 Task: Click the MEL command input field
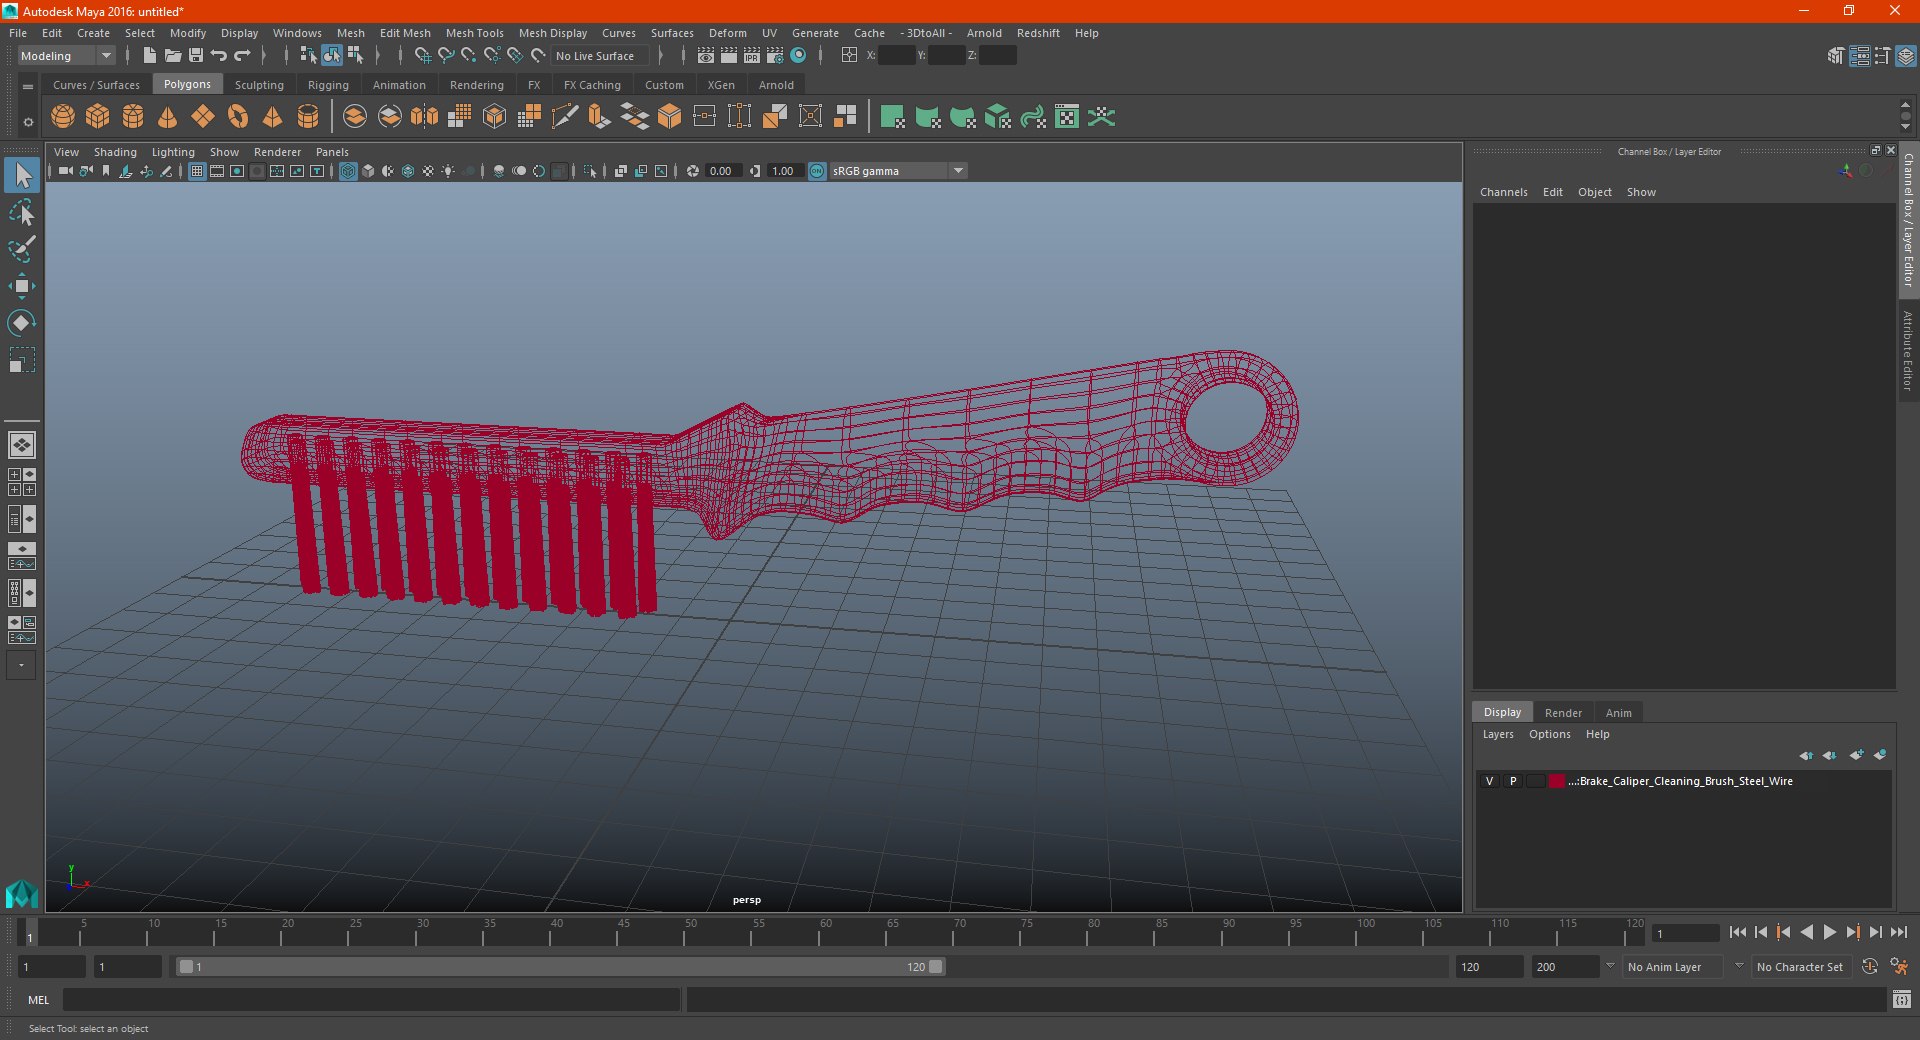coord(371,1000)
